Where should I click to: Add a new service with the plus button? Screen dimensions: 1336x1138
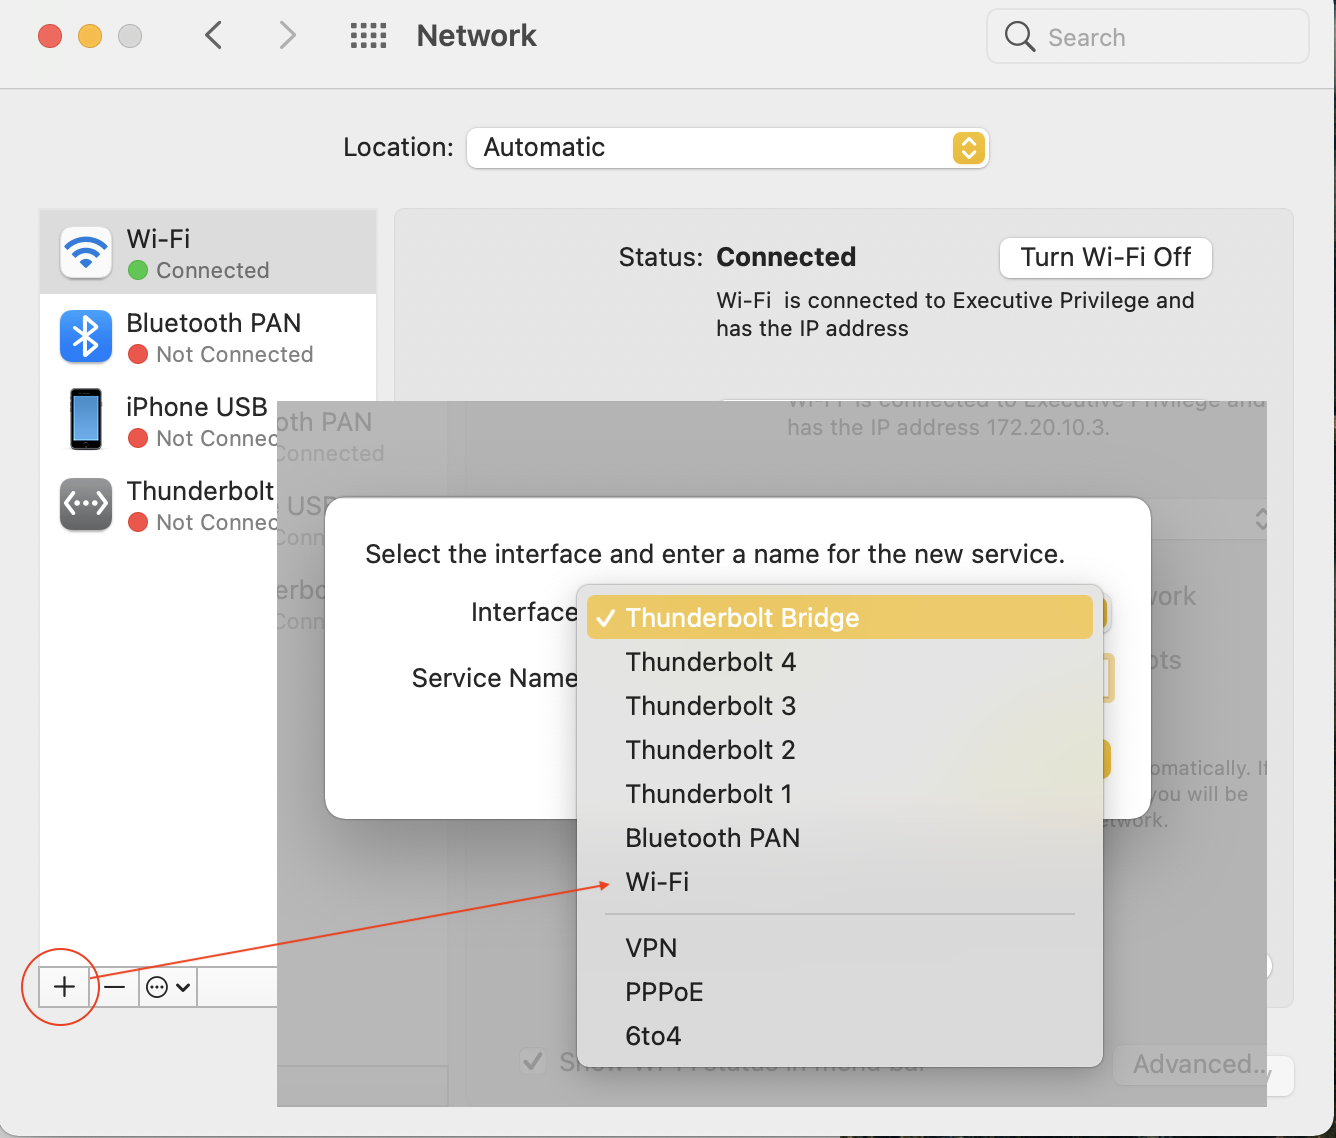tap(64, 987)
